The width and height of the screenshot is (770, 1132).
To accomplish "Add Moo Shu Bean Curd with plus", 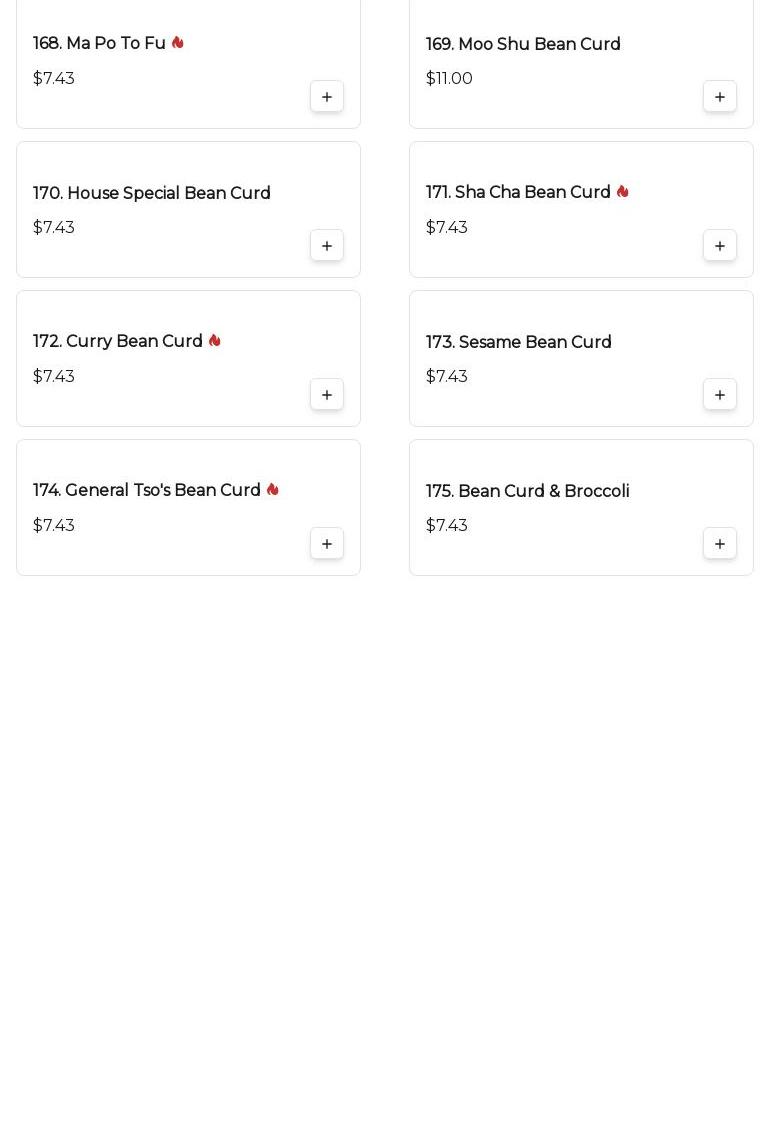I will coord(719,97).
